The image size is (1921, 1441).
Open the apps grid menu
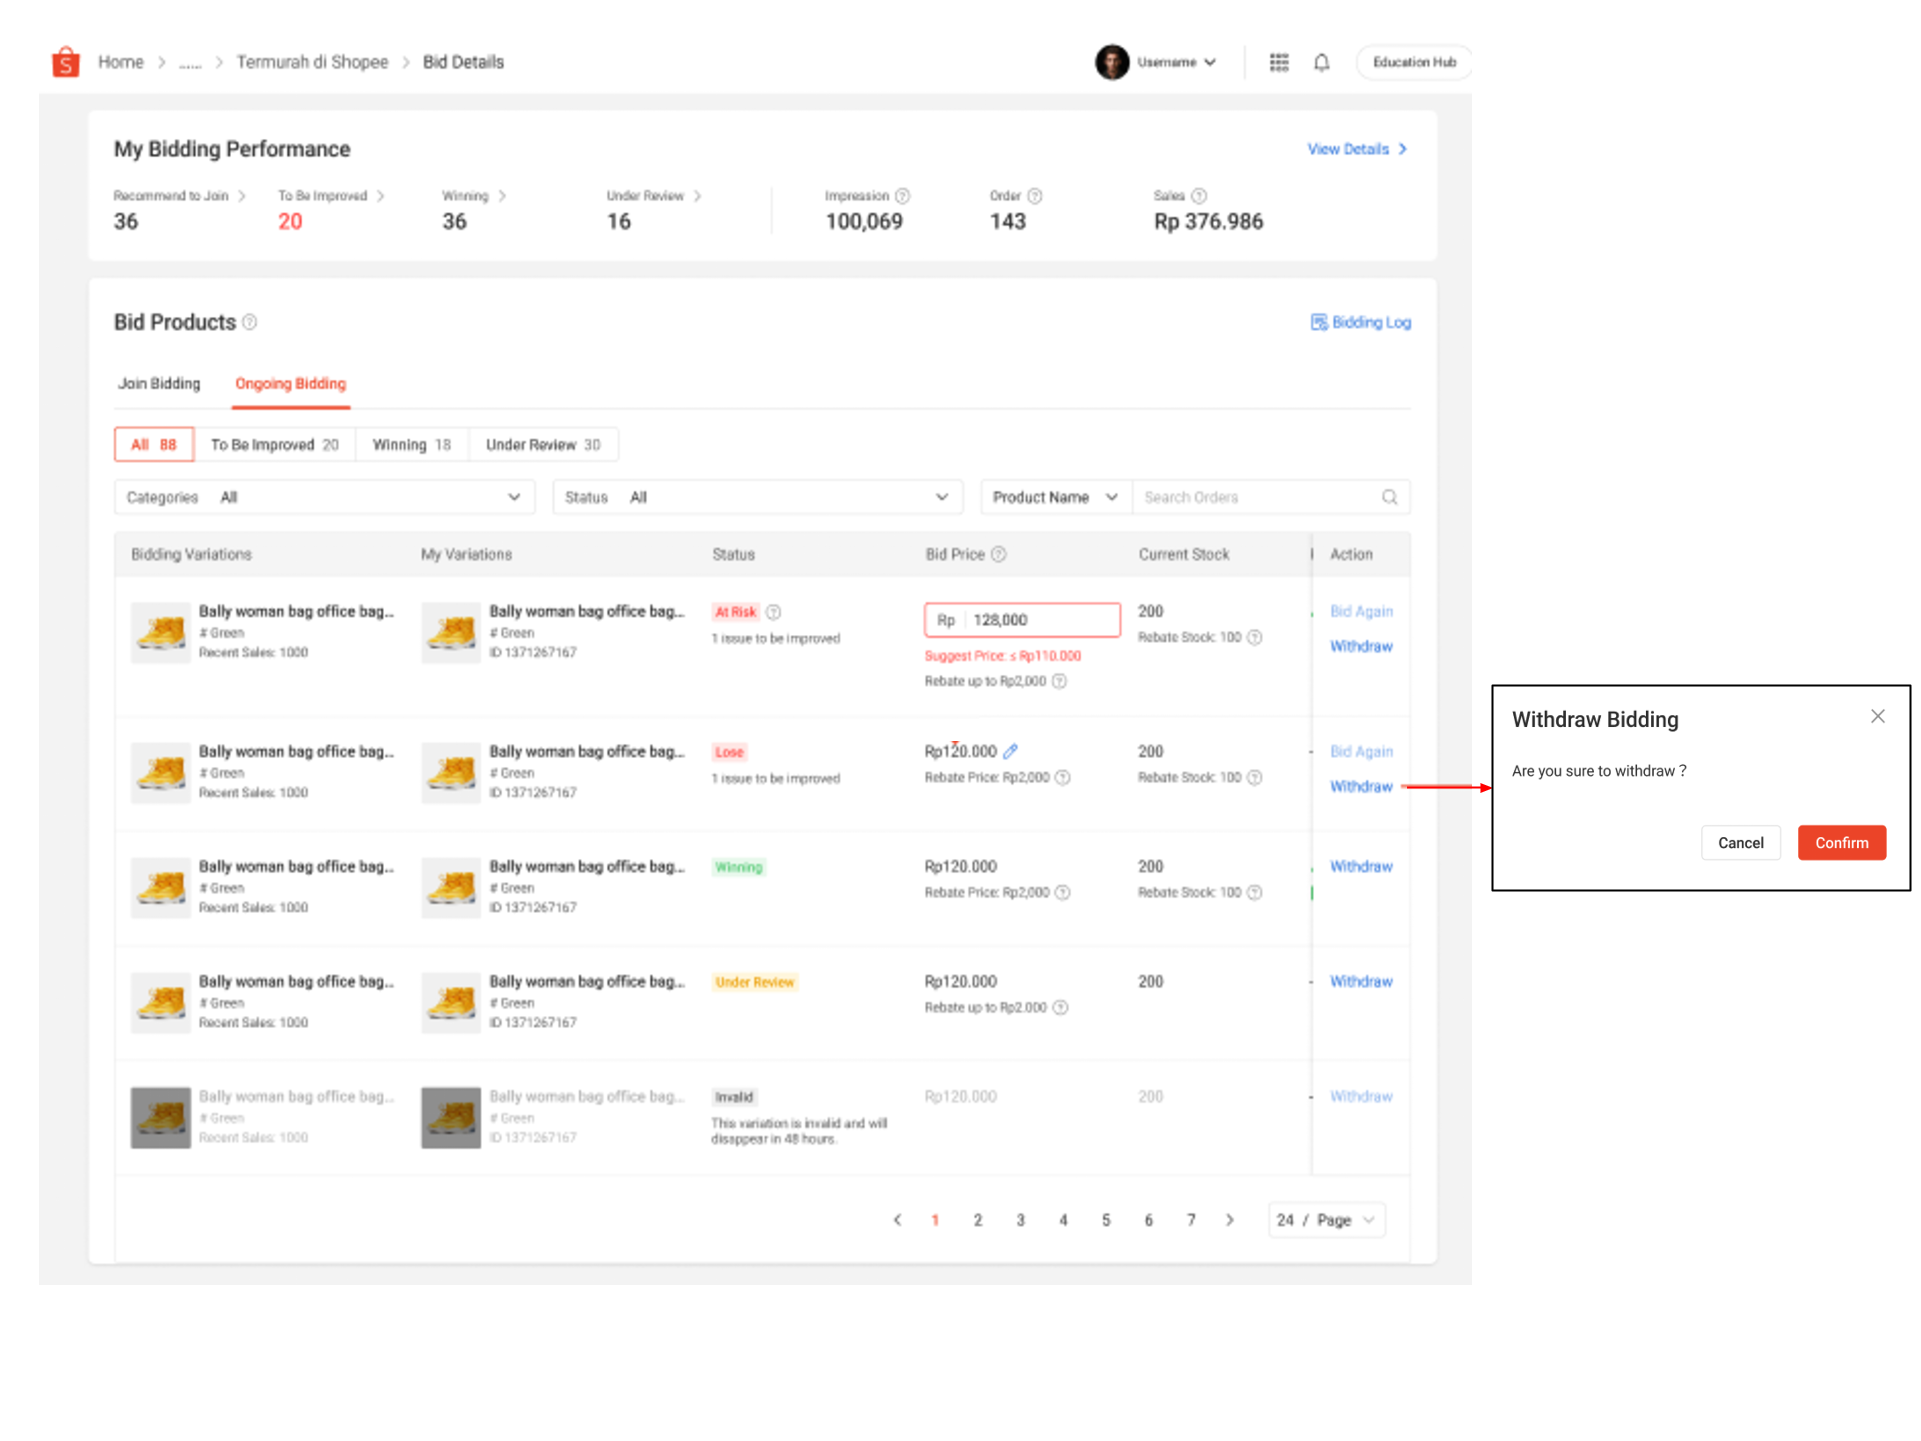click(x=1279, y=61)
